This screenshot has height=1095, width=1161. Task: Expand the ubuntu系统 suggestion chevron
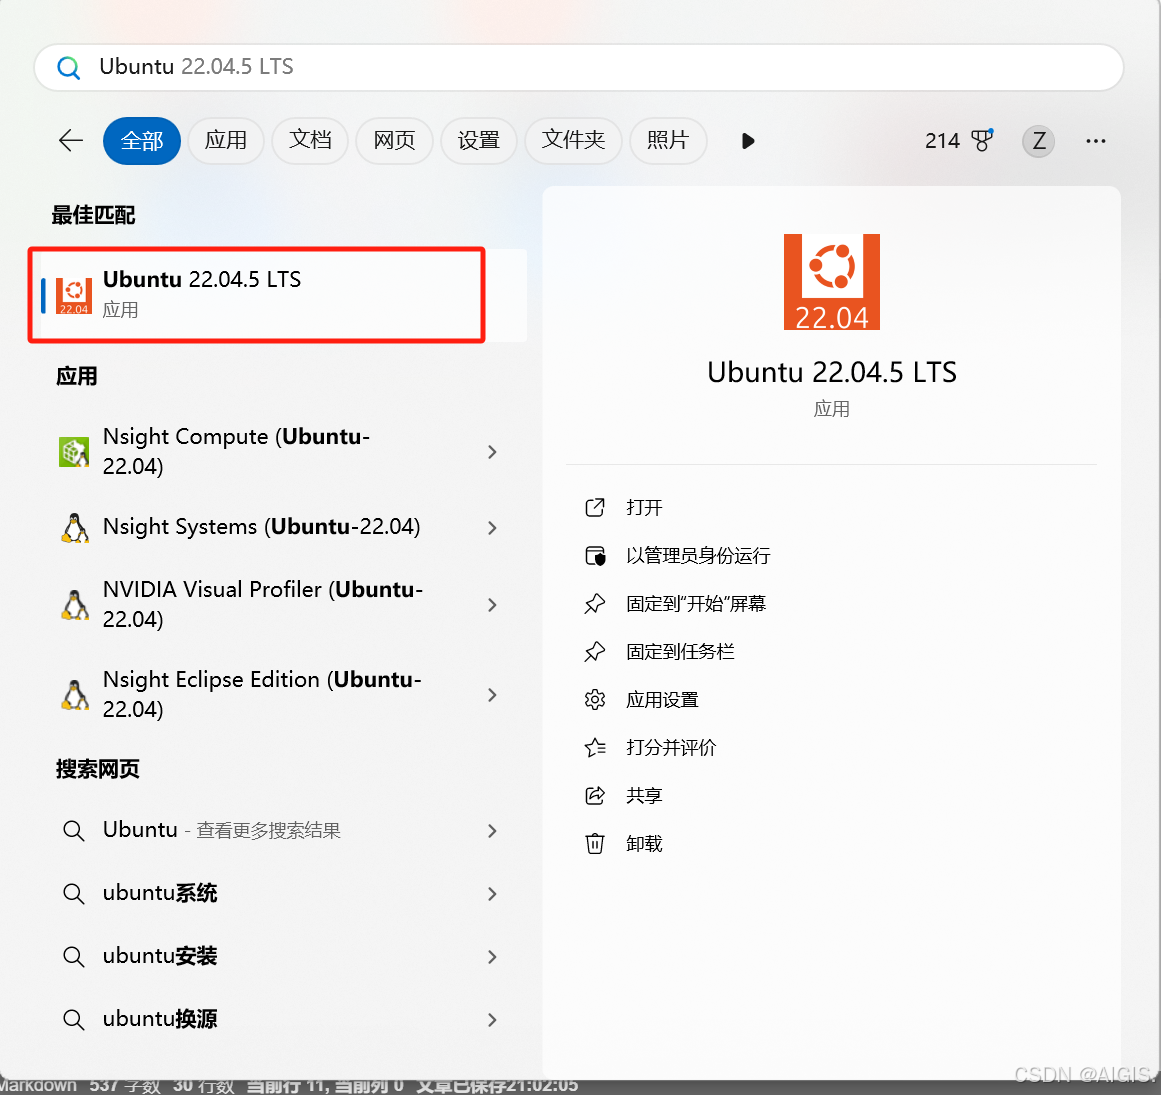(492, 894)
